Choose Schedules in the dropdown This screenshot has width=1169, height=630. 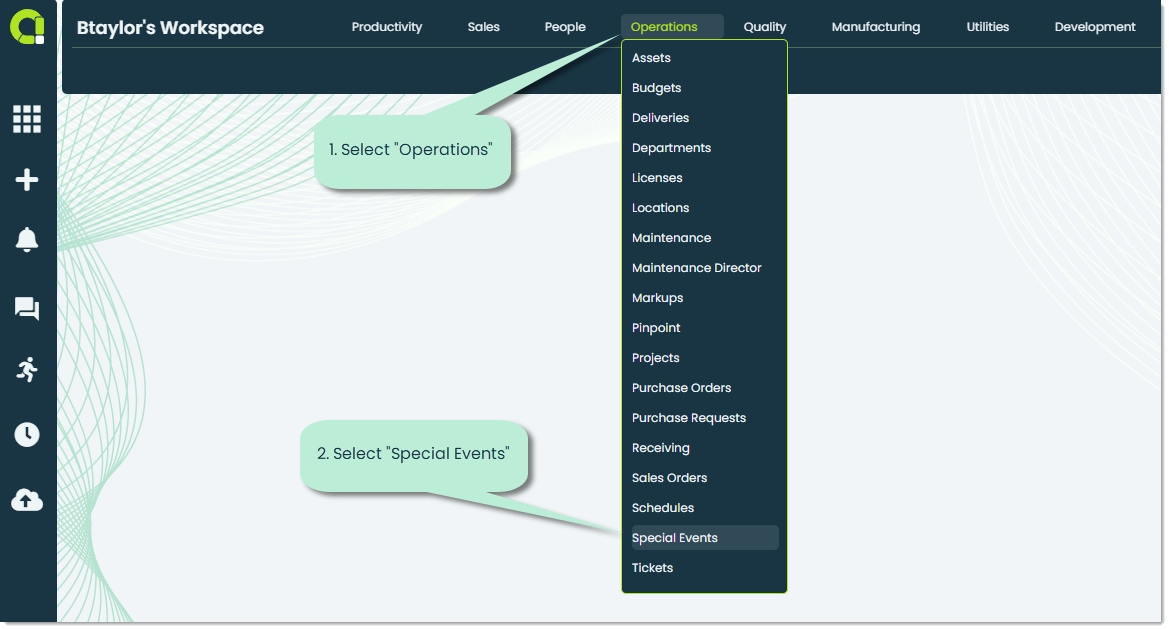(x=663, y=507)
